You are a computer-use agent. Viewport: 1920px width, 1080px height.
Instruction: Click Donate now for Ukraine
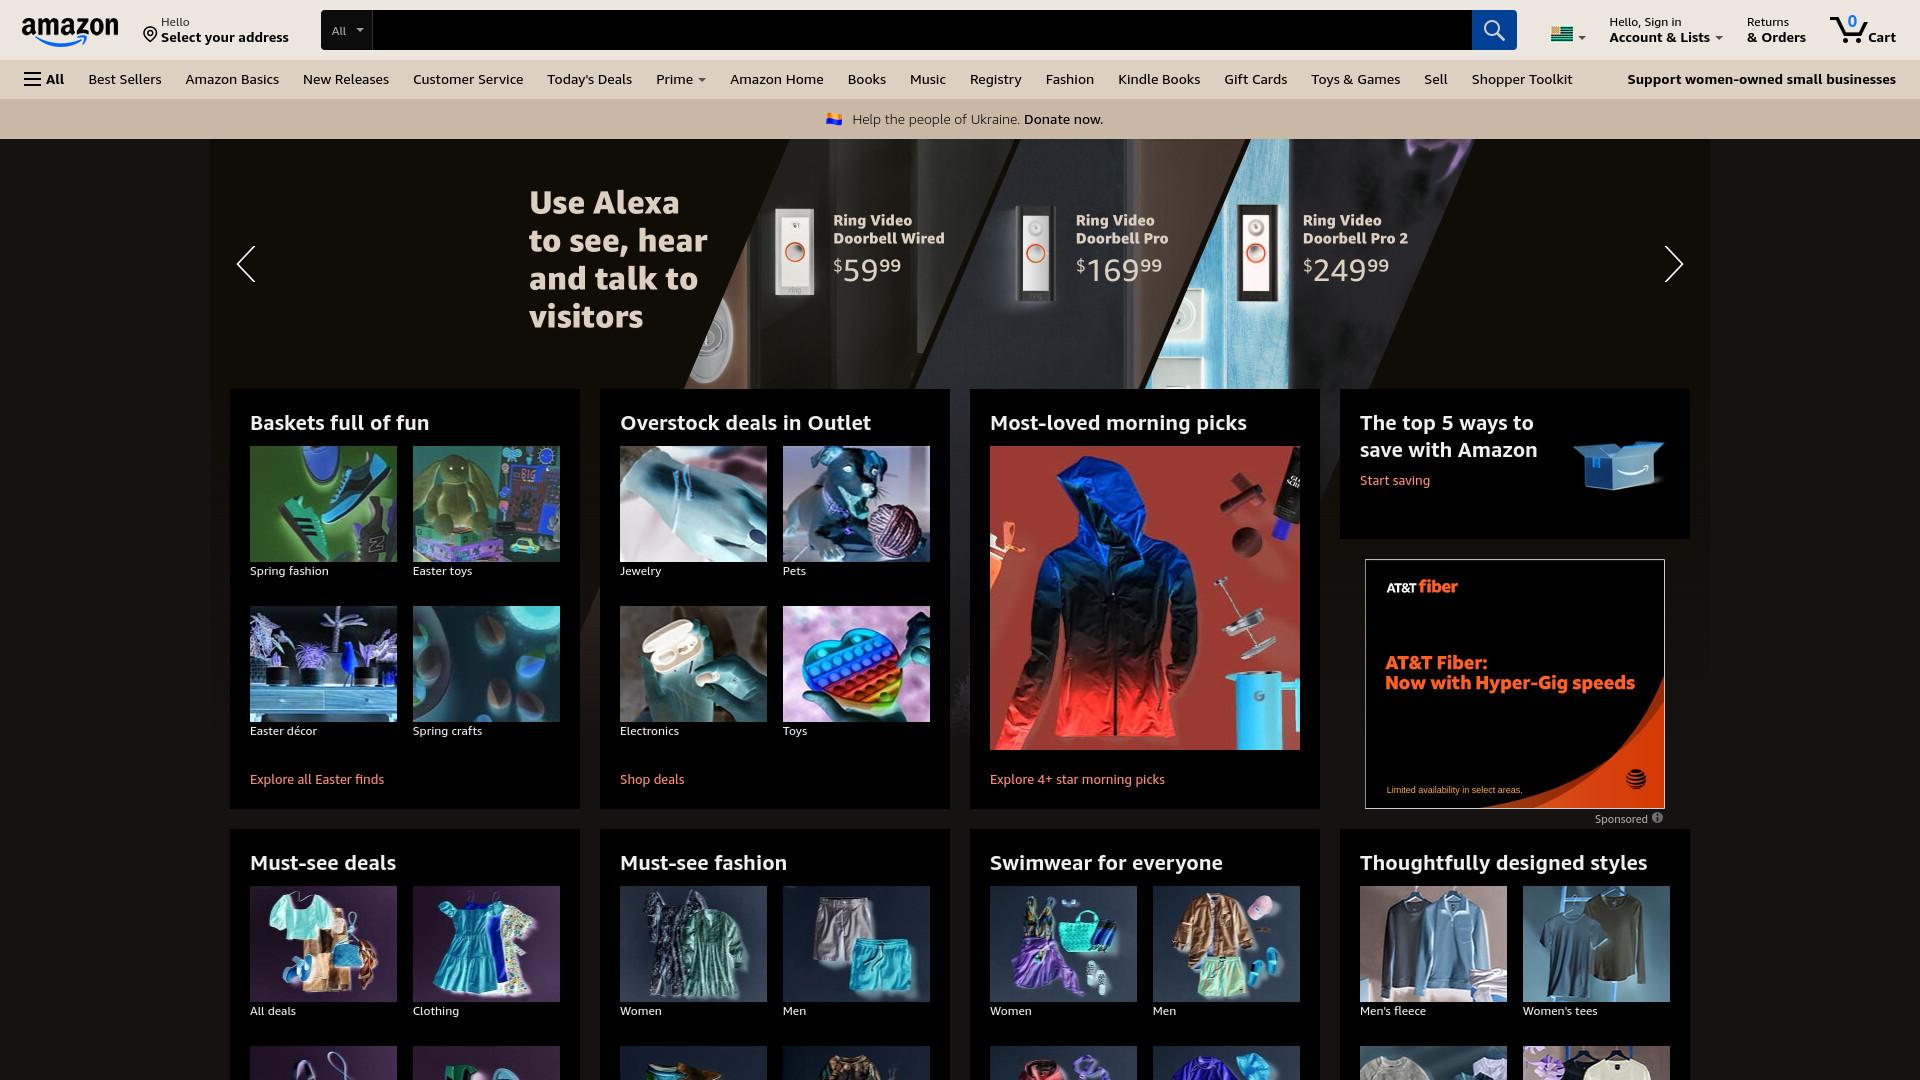[1063, 119]
